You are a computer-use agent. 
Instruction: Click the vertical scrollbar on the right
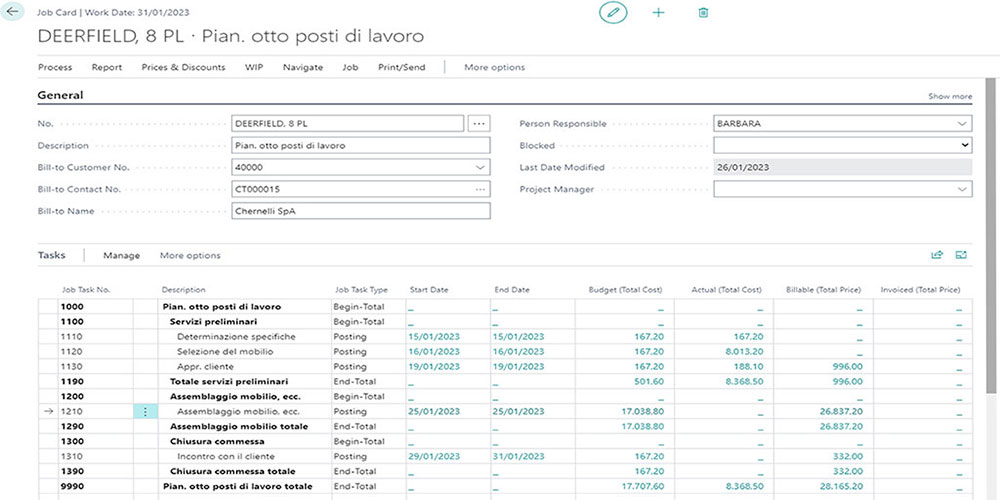tap(992, 250)
